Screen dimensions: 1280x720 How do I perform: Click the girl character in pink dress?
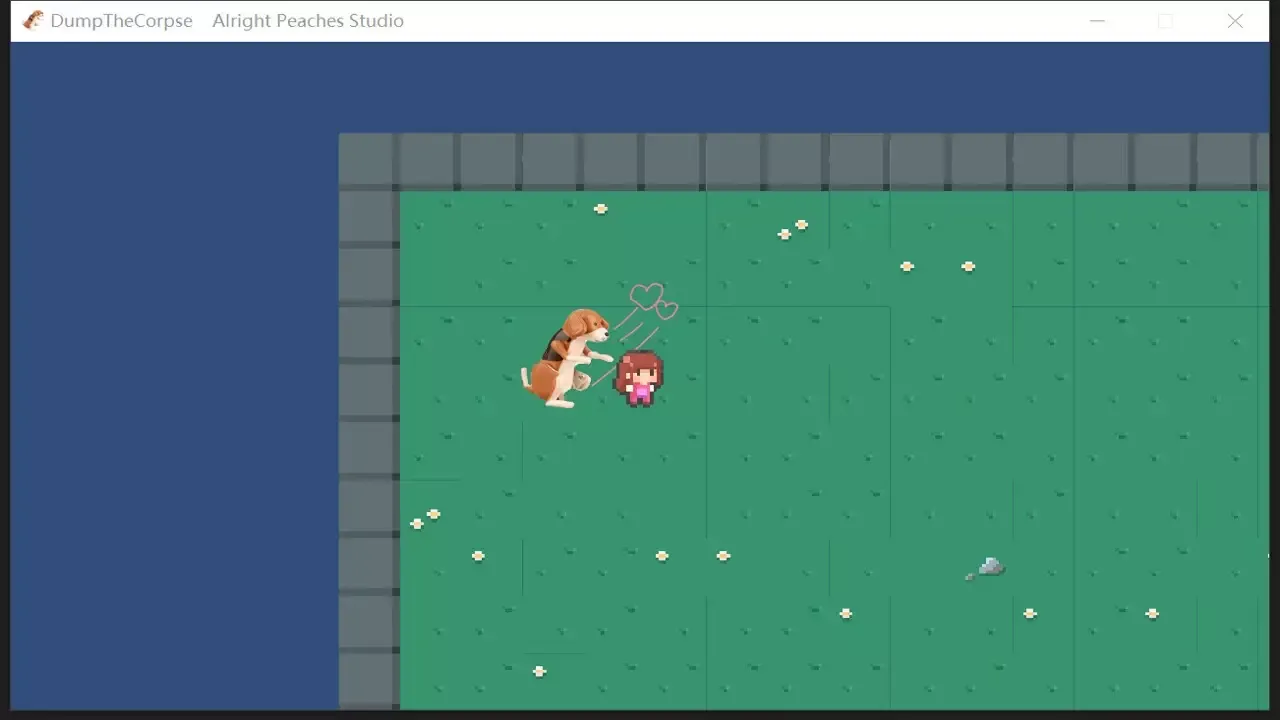[x=639, y=378]
